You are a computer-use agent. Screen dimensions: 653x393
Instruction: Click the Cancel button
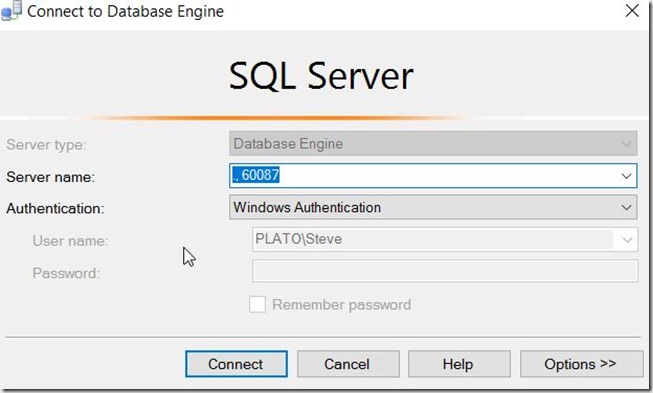click(348, 364)
